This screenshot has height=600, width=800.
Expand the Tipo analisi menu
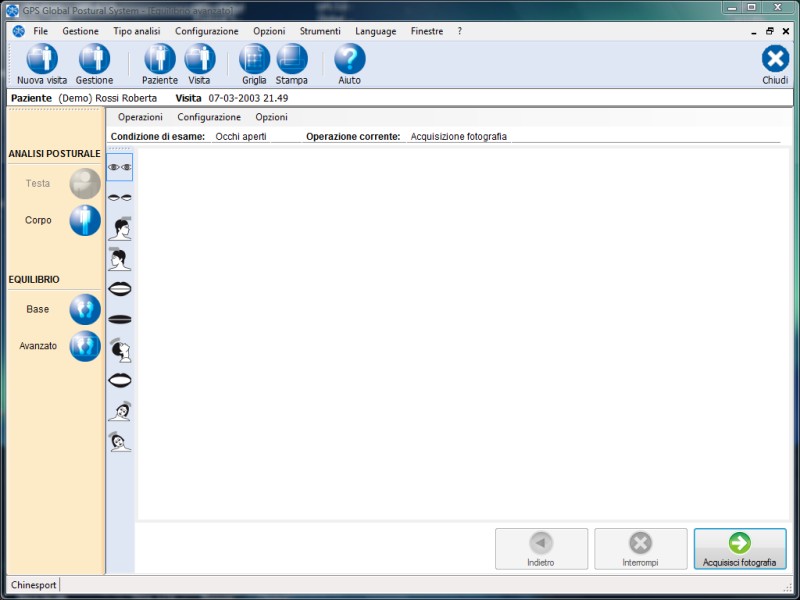click(x=136, y=31)
